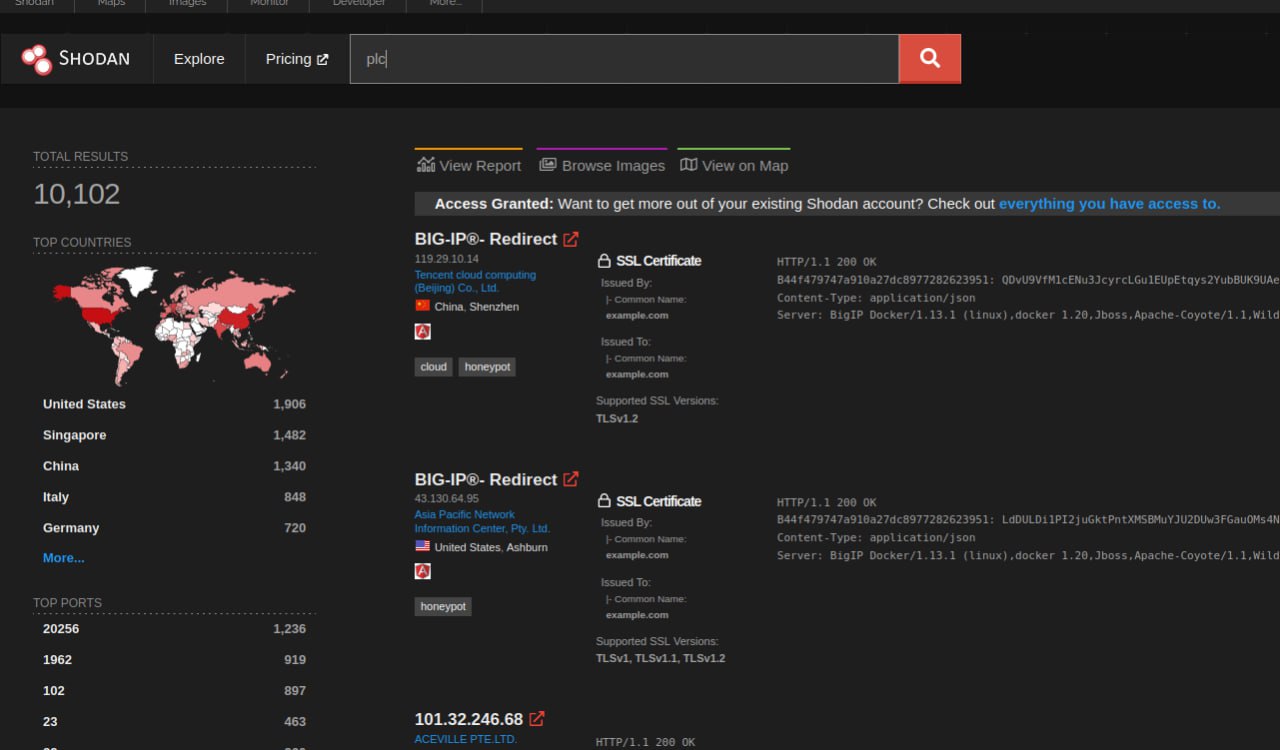Filter by China in Top Countries

click(61, 466)
